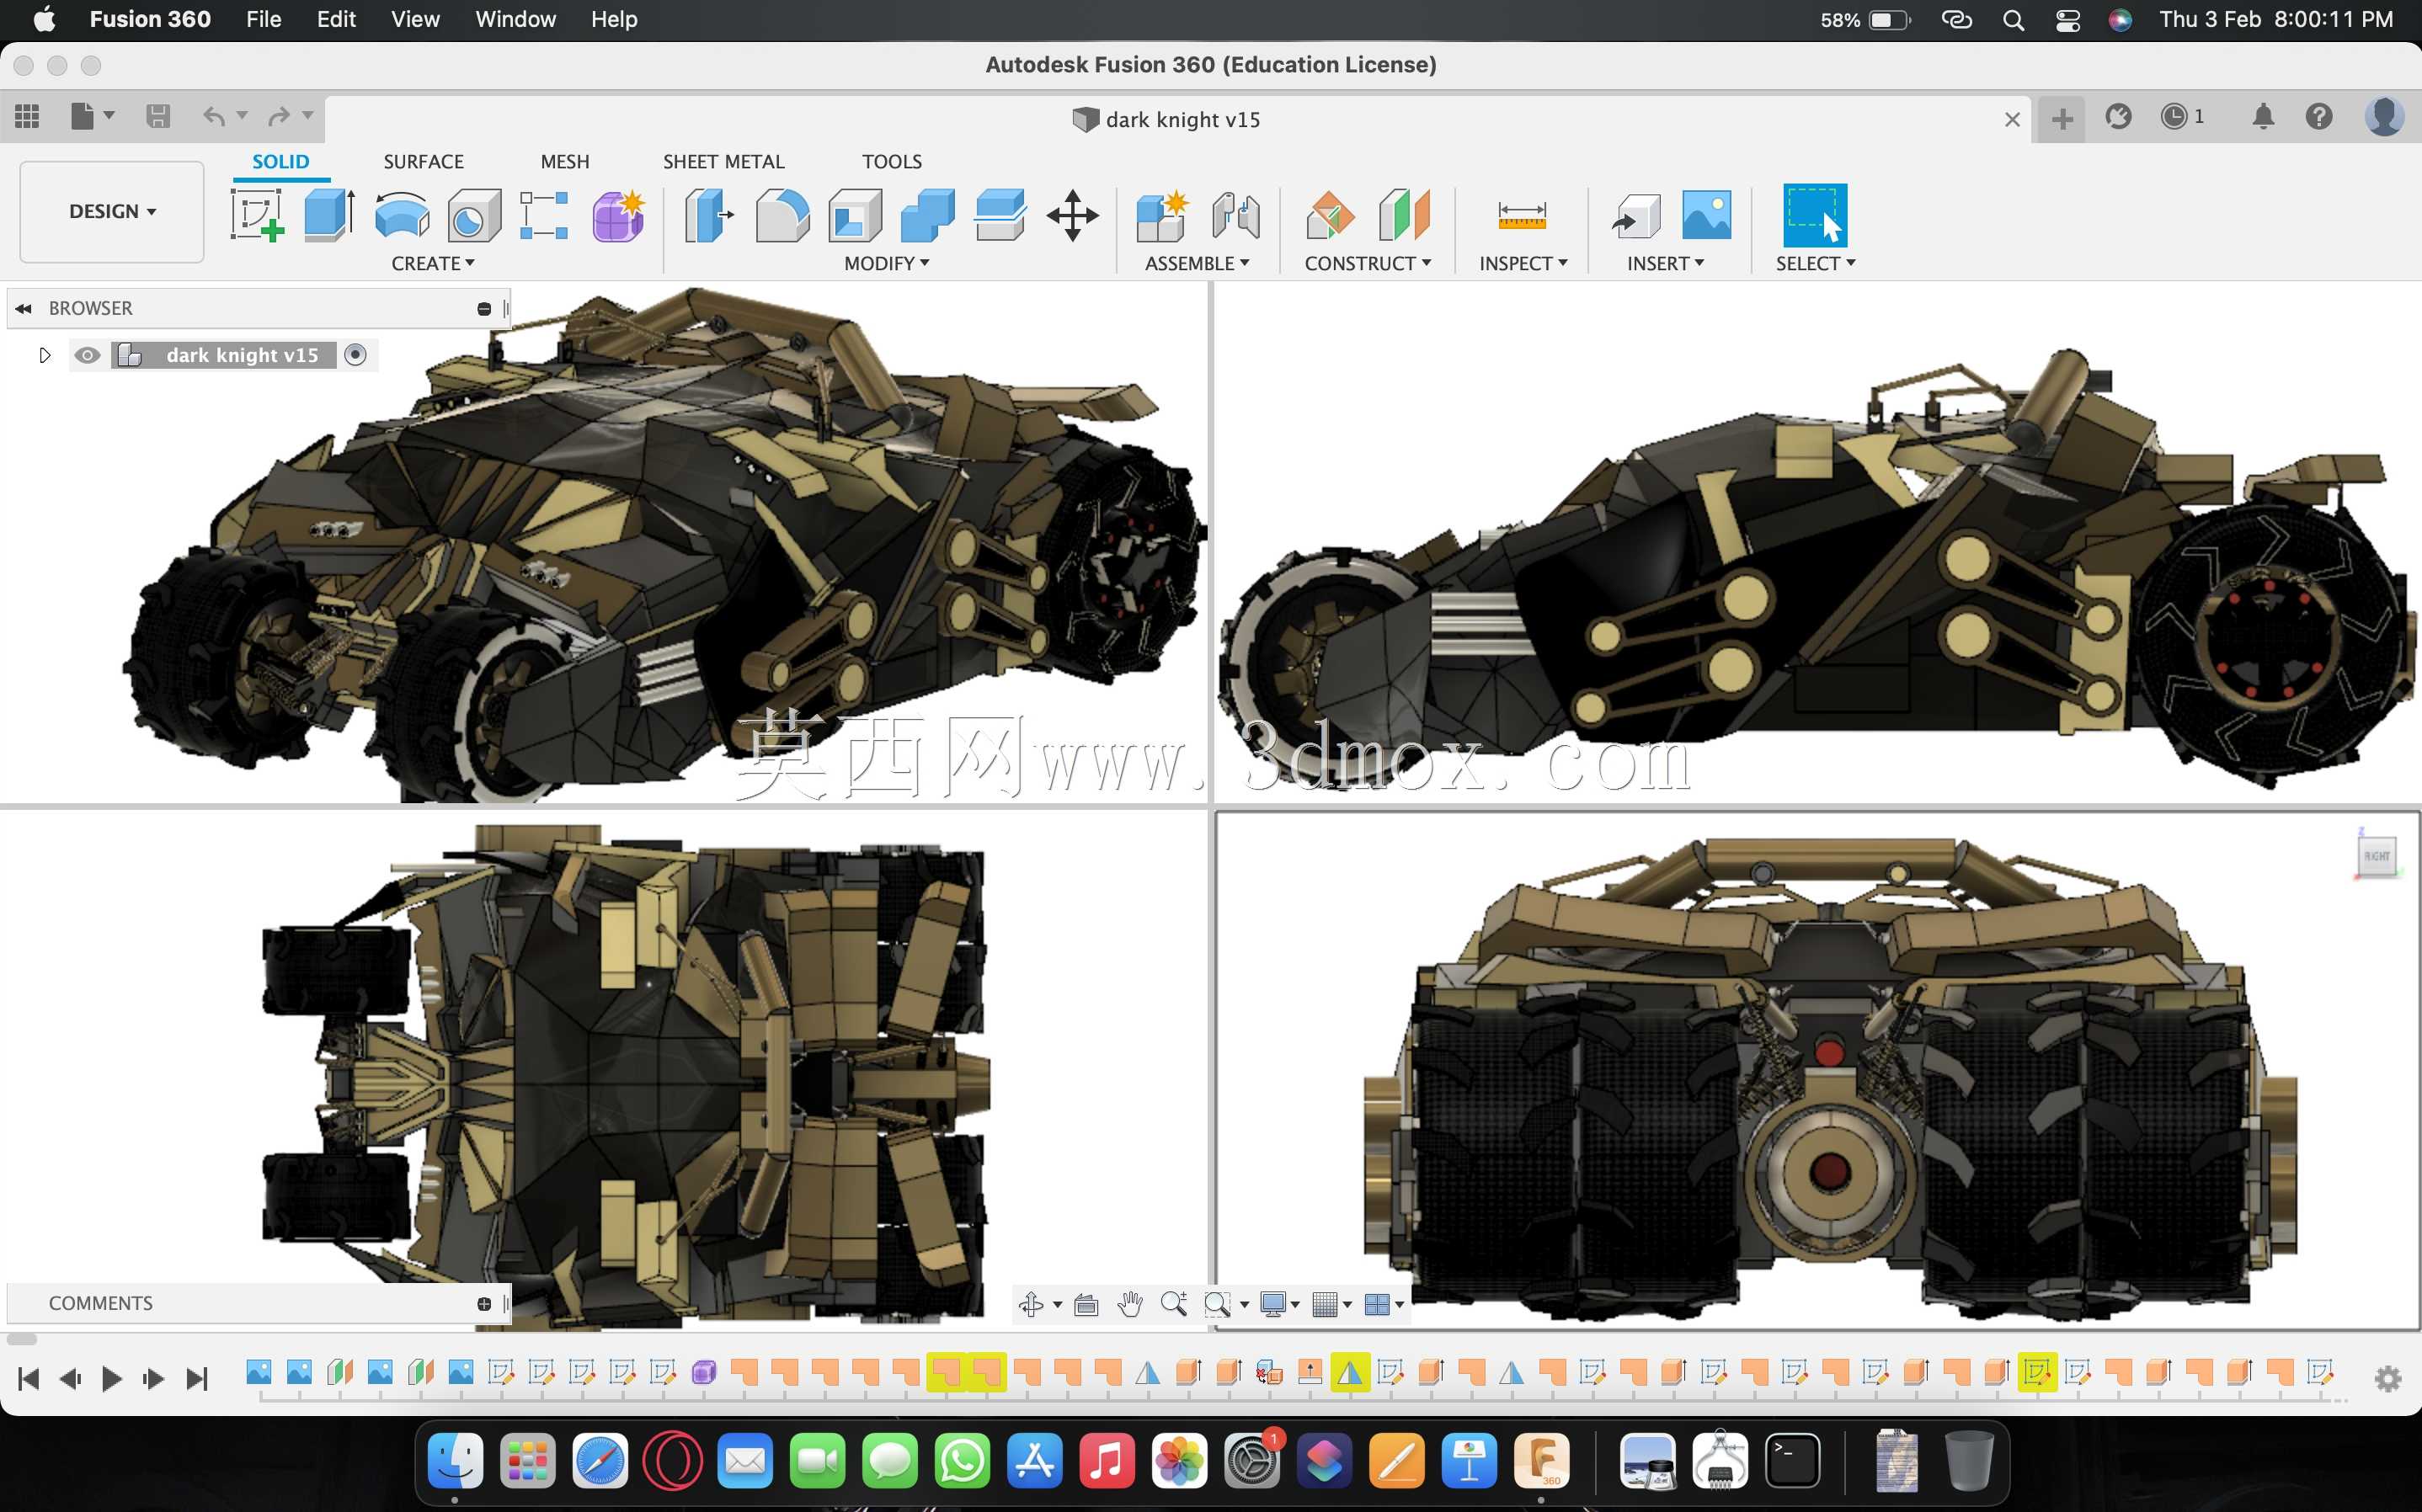This screenshot has width=2422, height=1512.
Task: Switch to the MESH tab
Action: point(565,161)
